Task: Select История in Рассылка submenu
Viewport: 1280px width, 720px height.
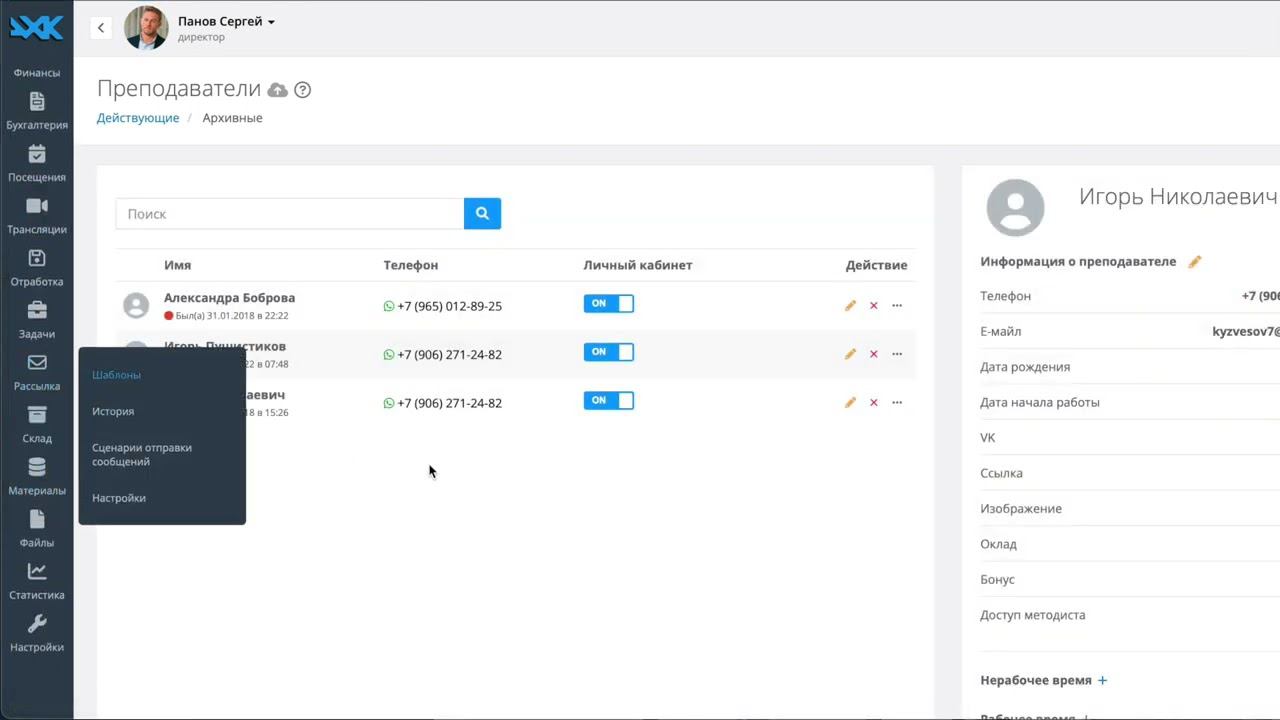Action: [113, 411]
